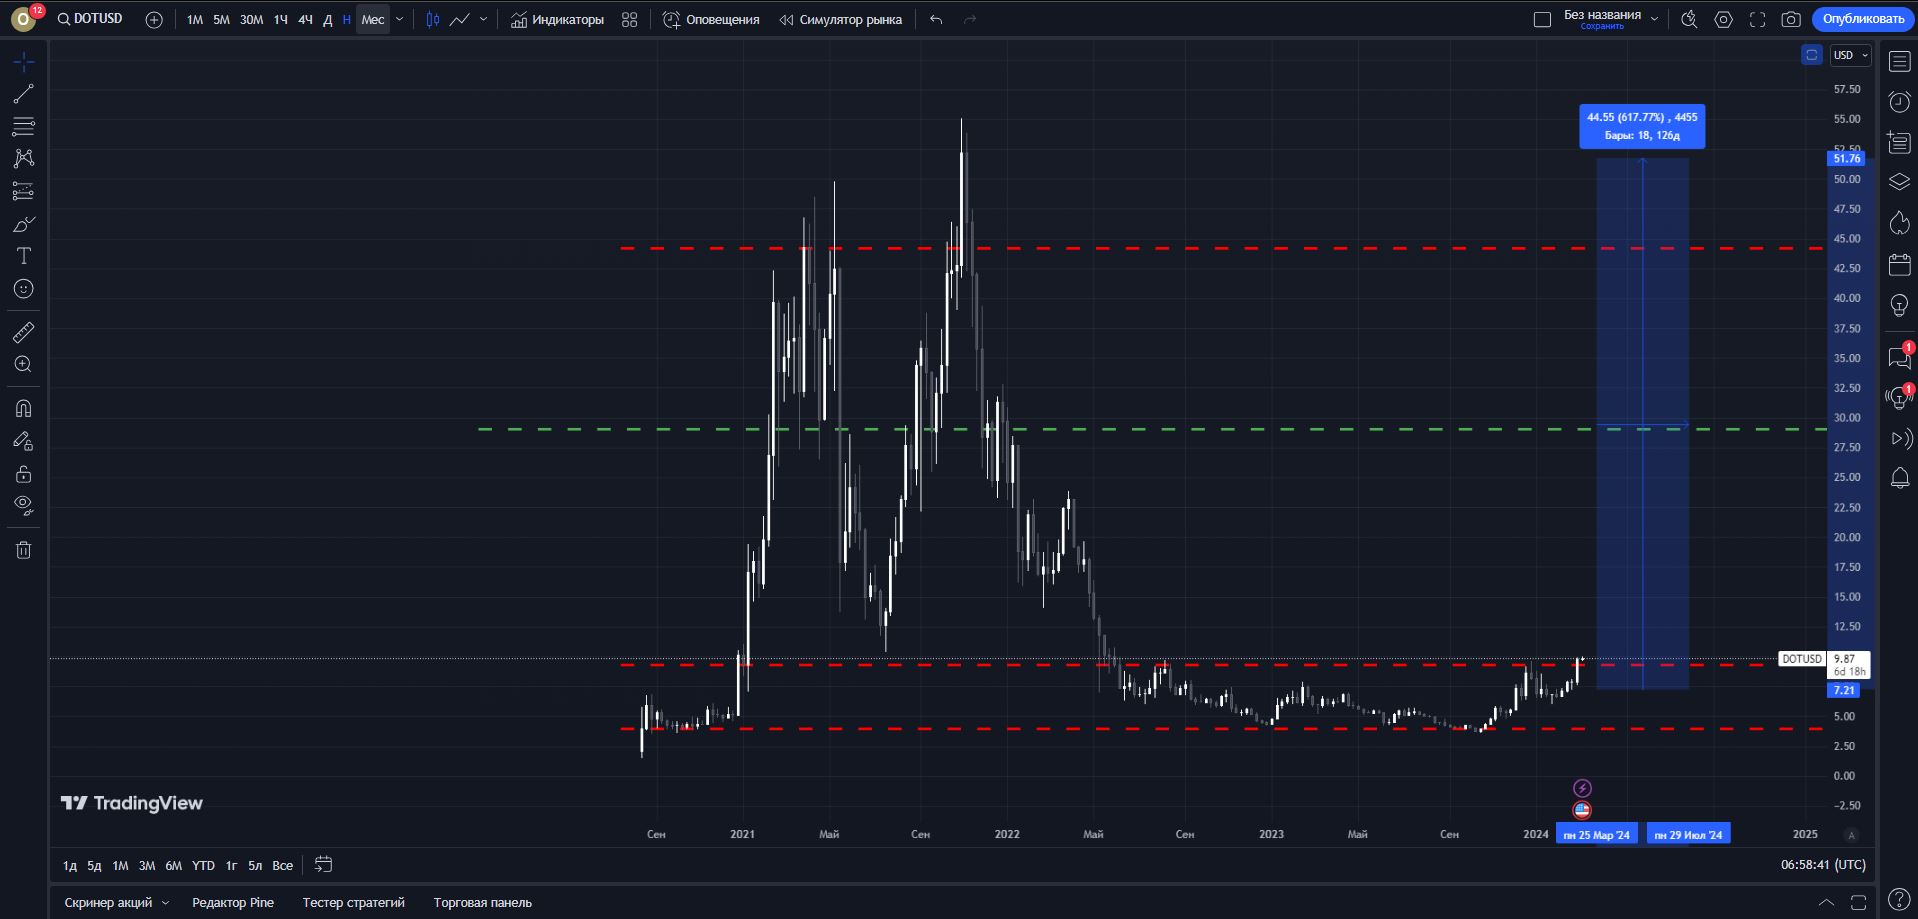Viewport: 1918px width, 919px height.
Task: Open chats panel with notification badge
Action: pos(1899,357)
